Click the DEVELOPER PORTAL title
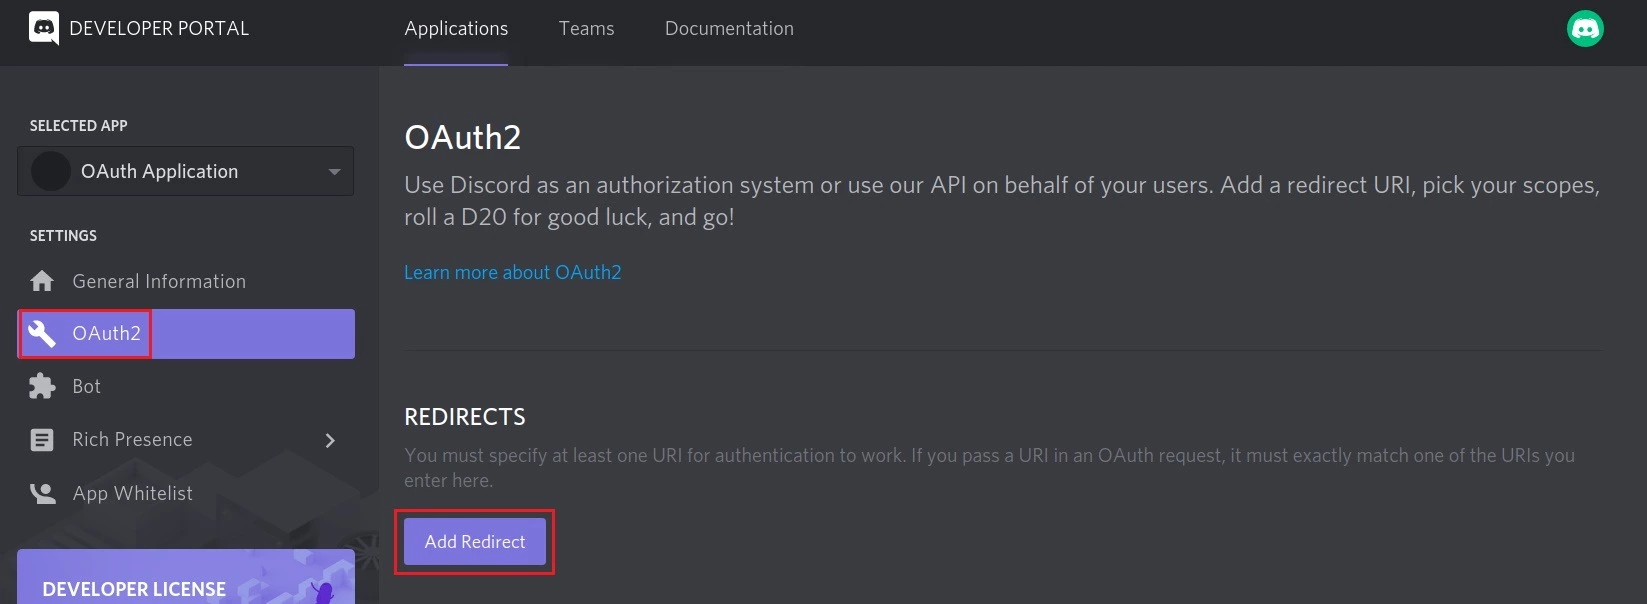This screenshot has width=1647, height=604. pos(159,29)
